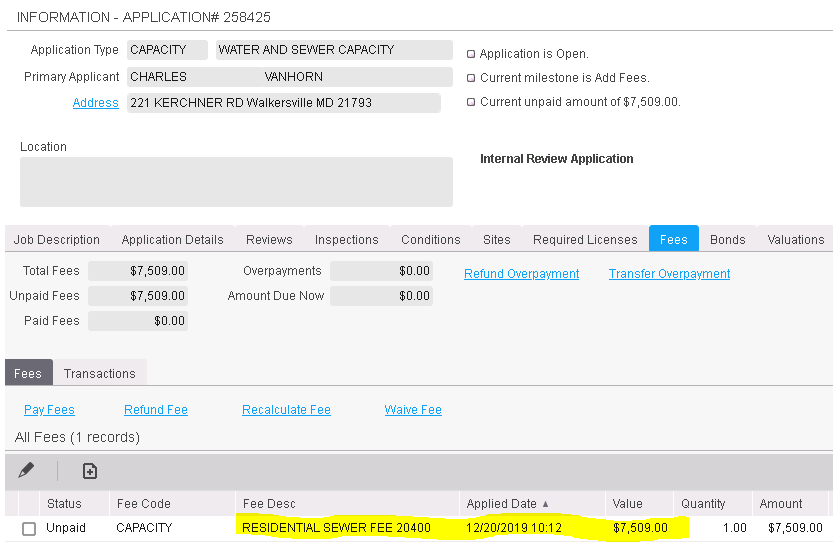Screen dimensions: 833x547
Task: Click the Refund Overpayment link
Action: 522,274
